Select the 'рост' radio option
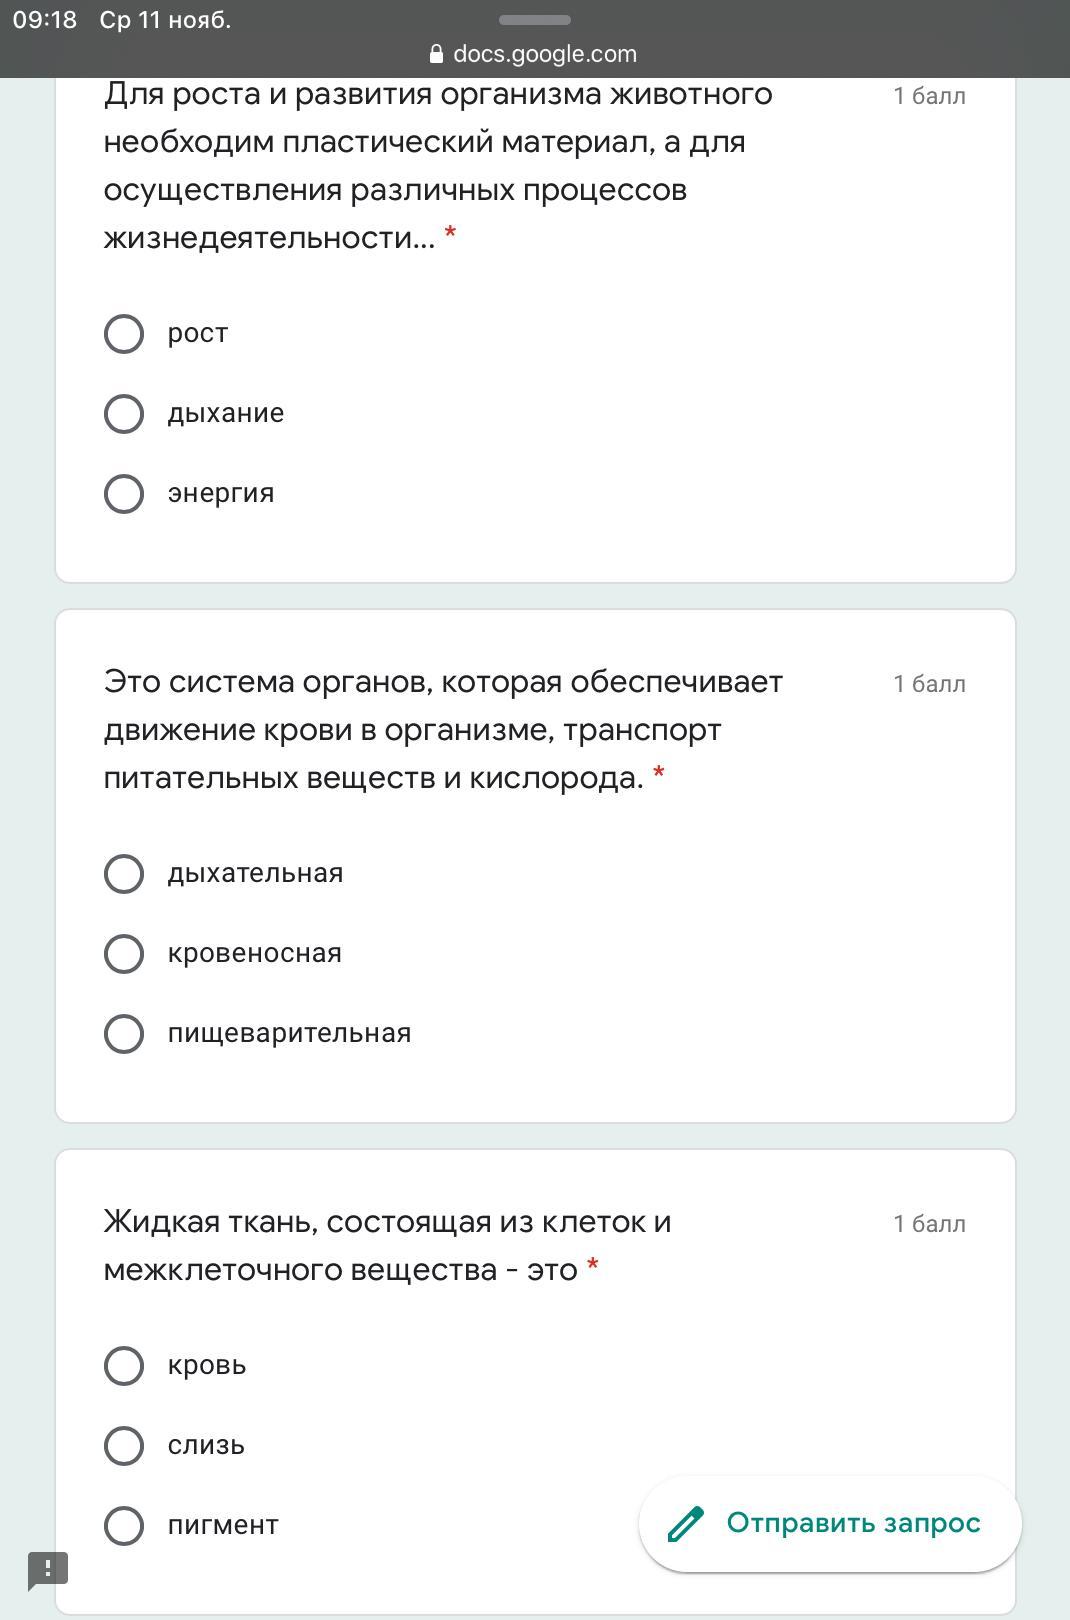1070x1620 pixels. 124,334
